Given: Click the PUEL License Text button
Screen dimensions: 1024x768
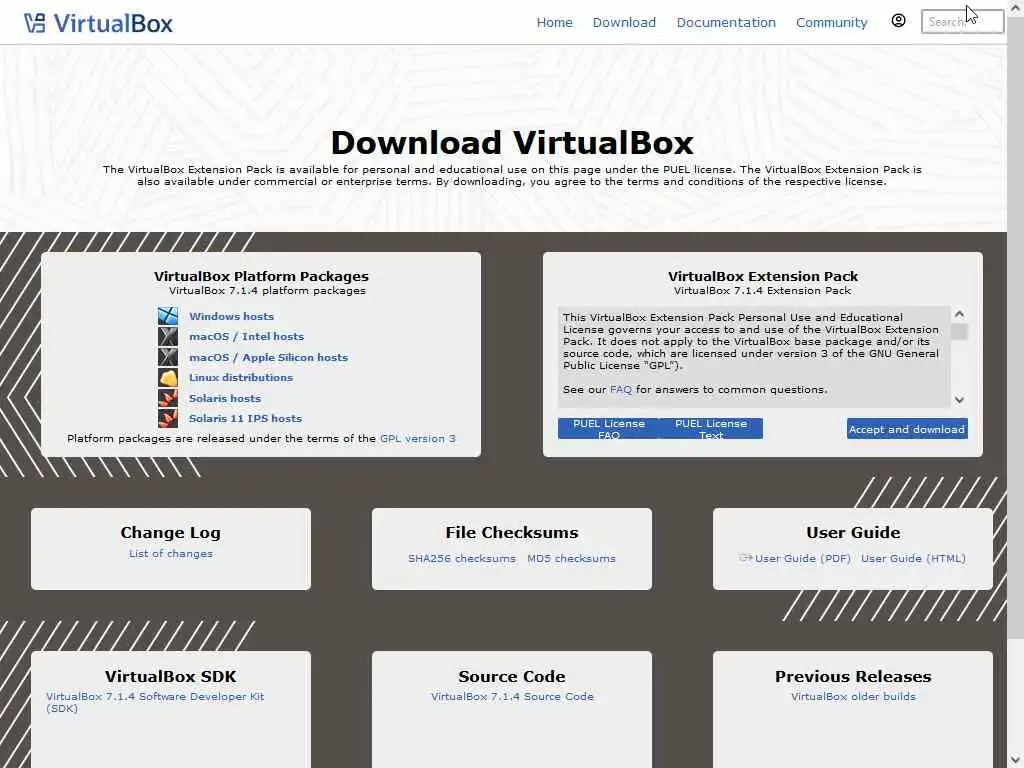Looking at the screenshot, I should tap(711, 428).
